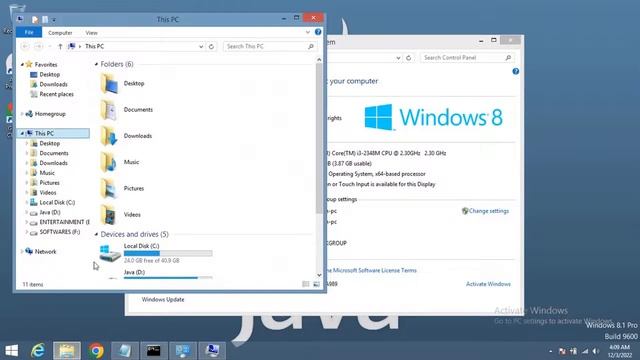Select the Local Disk (C:) drive icon
Image resolution: width=640 pixels, height=360 pixels.
pyautogui.click(x=109, y=253)
